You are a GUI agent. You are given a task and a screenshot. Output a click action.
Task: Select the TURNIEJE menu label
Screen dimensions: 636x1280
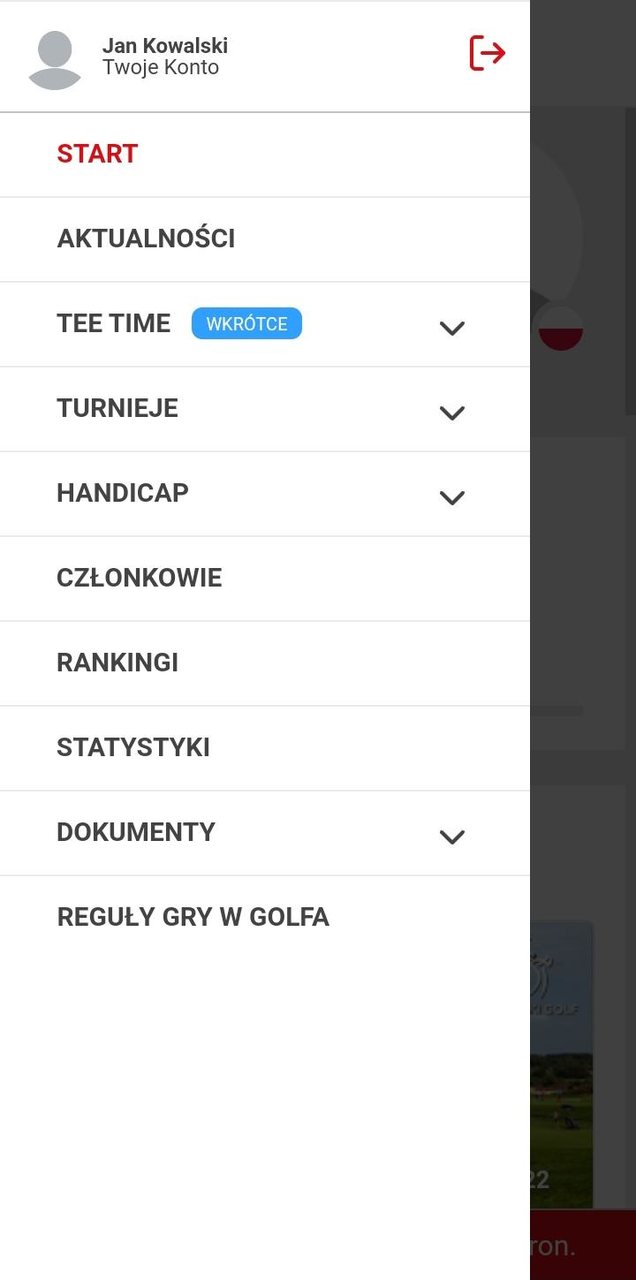point(117,408)
